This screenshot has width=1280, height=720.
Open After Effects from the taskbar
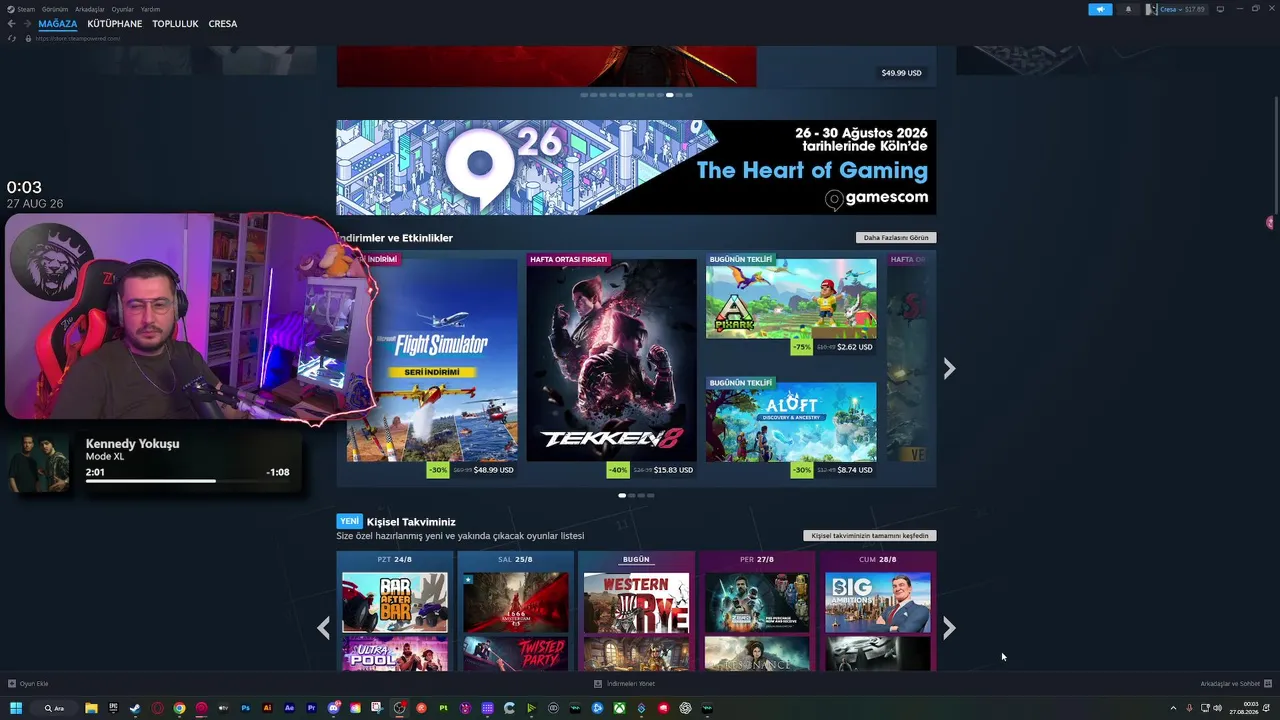[289, 708]
